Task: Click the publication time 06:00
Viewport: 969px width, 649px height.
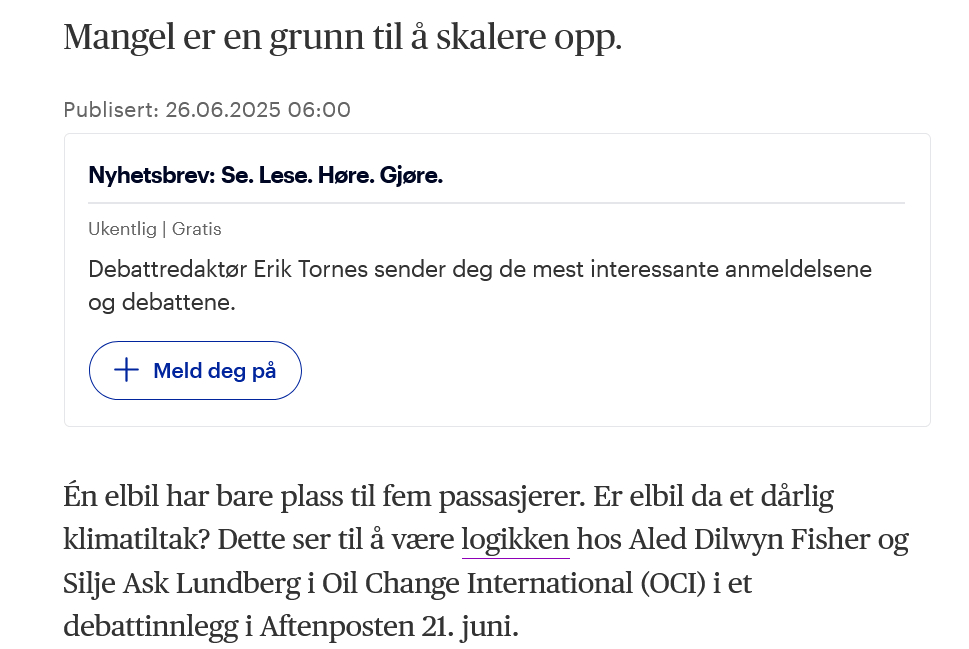Action: tap(319, 109)
